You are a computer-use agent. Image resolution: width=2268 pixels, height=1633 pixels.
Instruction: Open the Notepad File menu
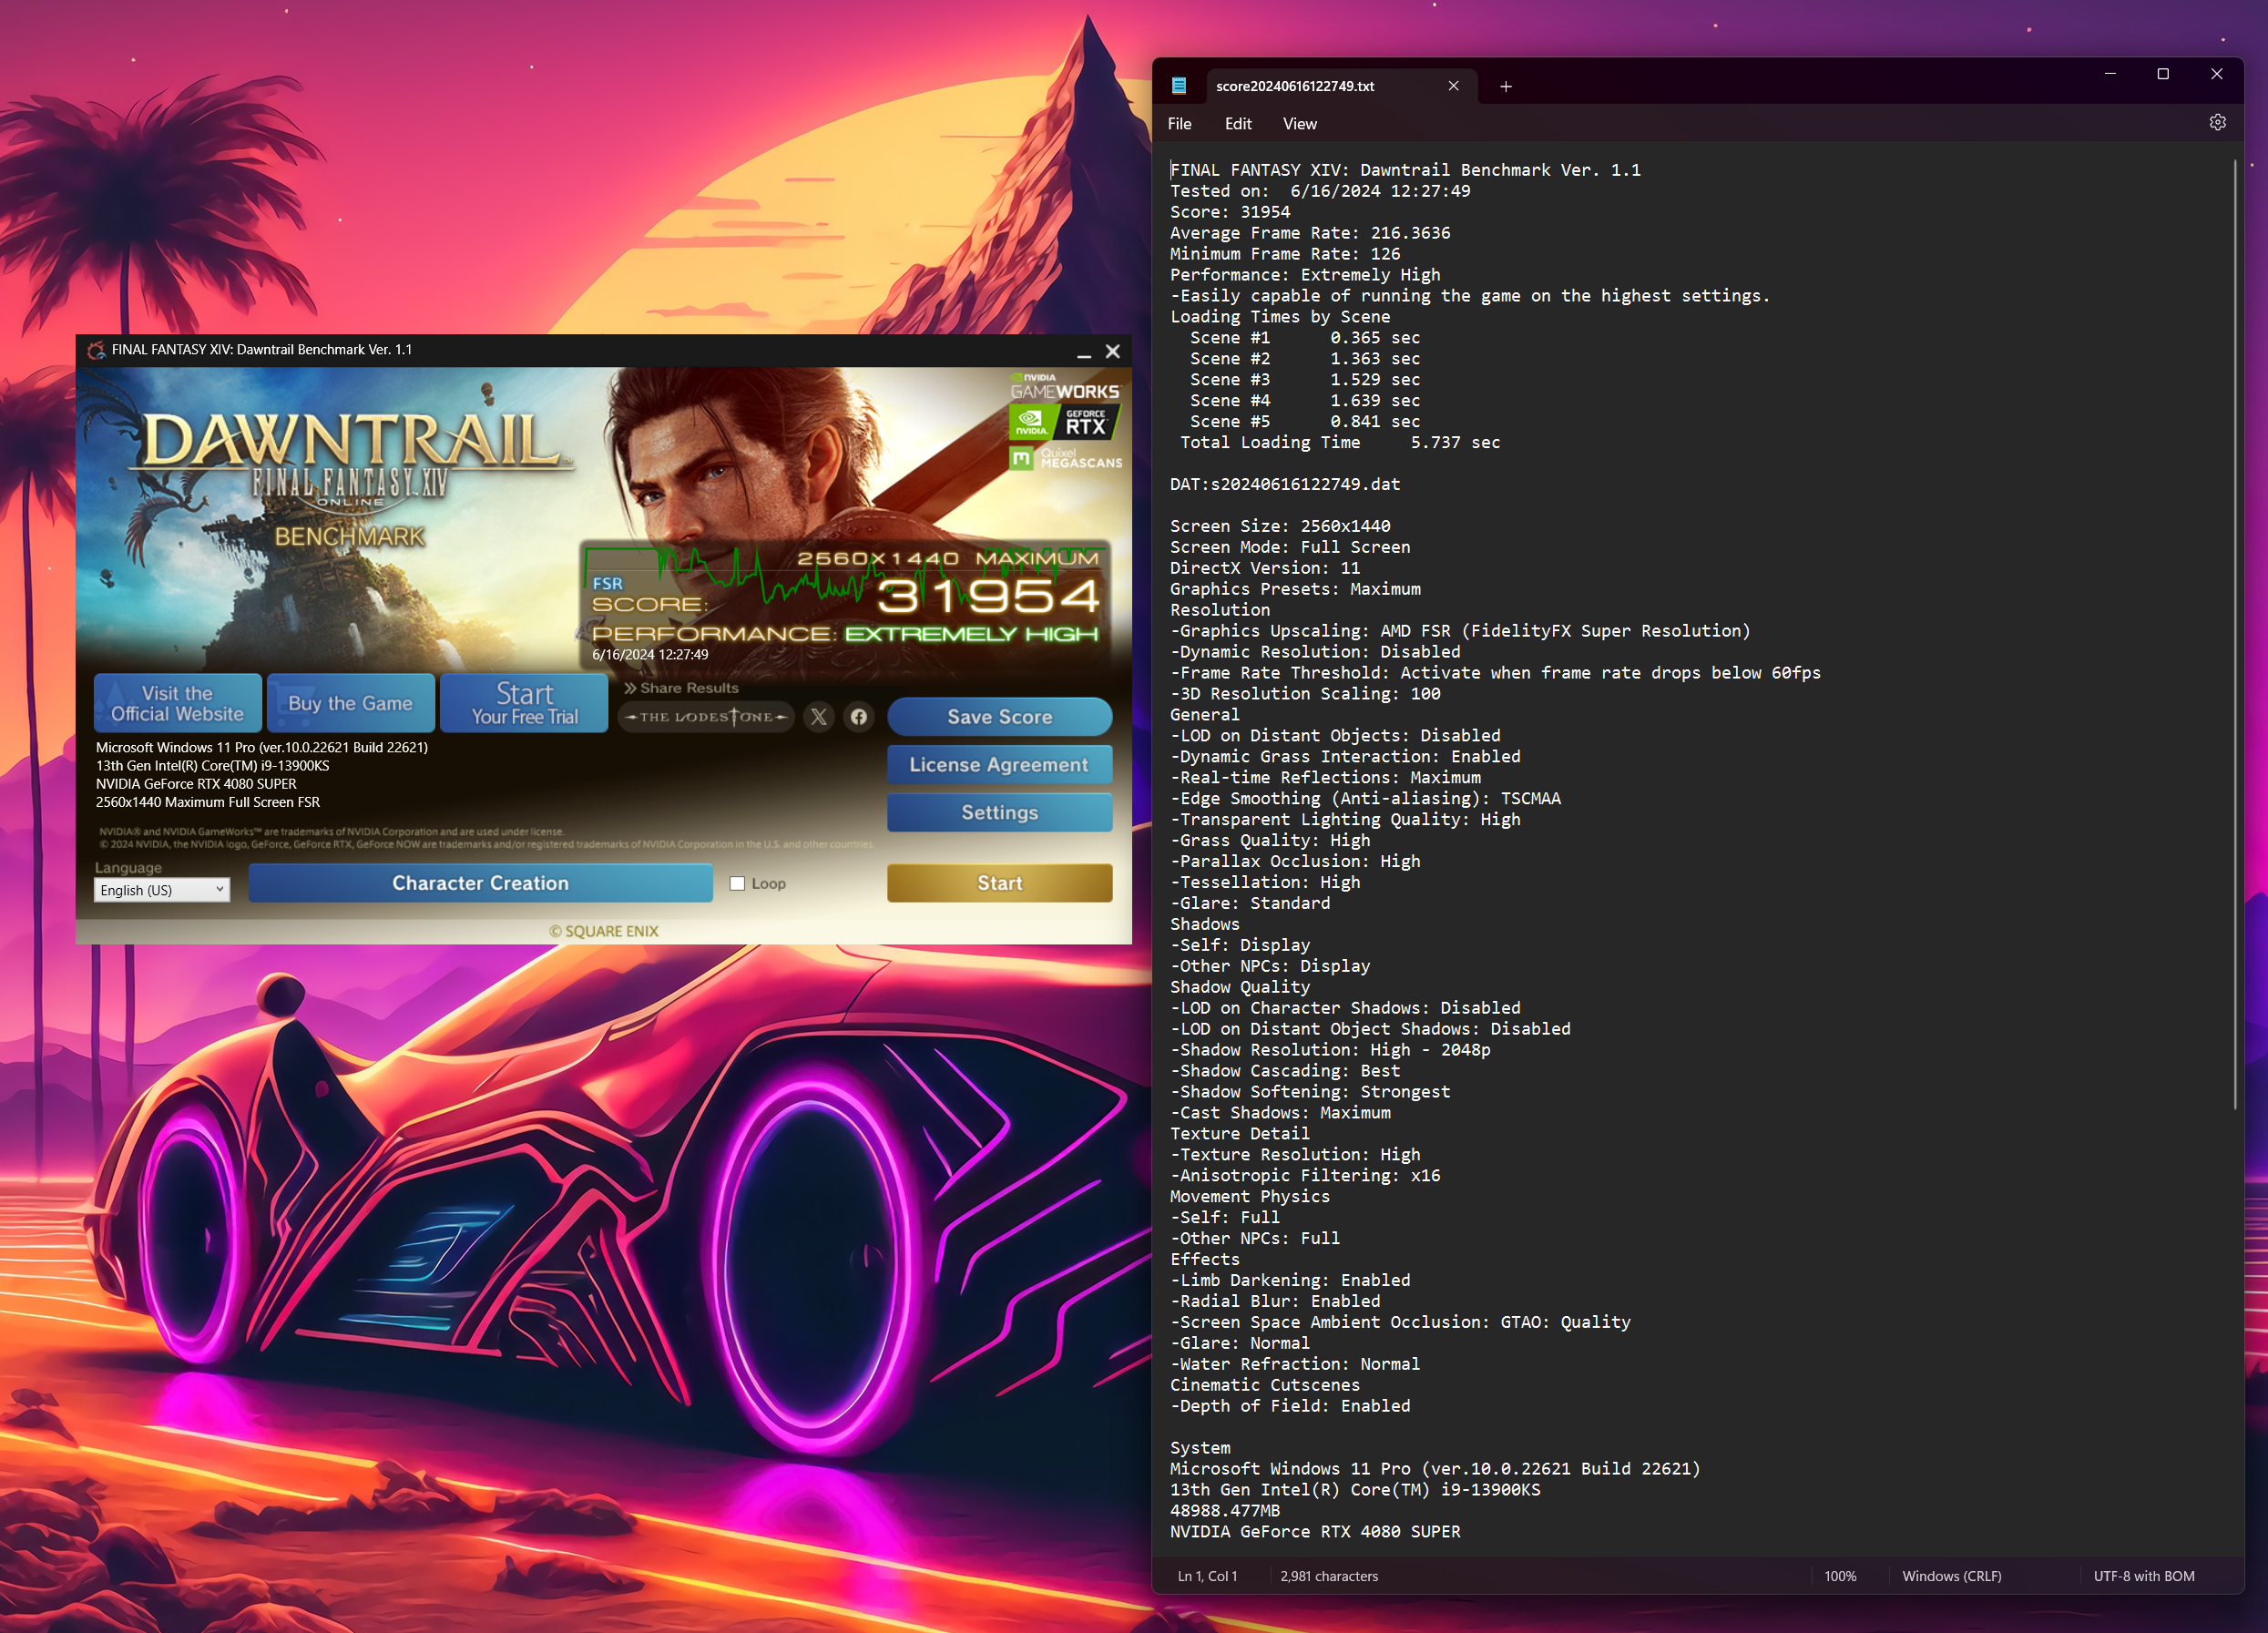click(1179, 124)
